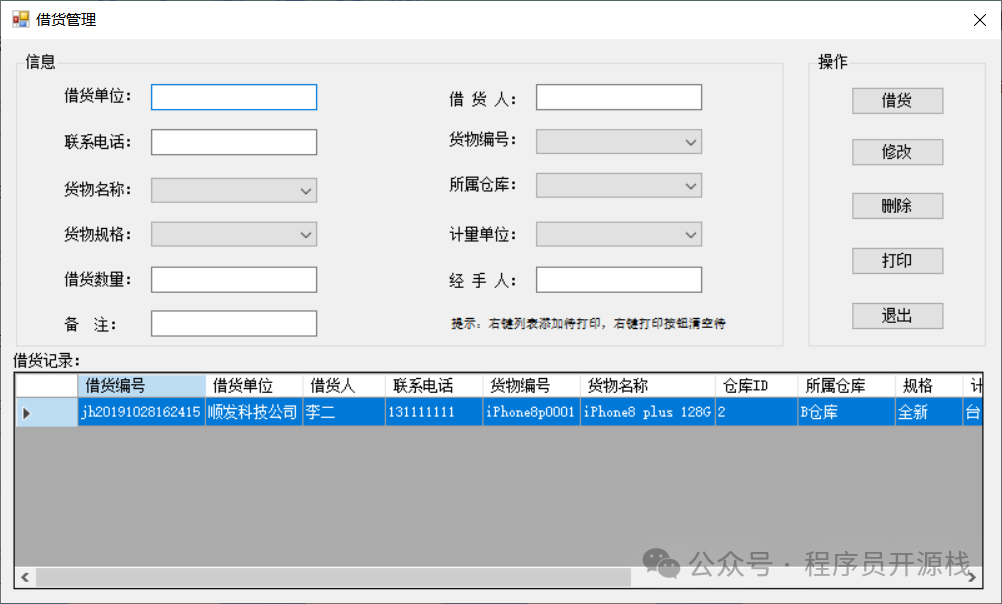Select the row indicator arrow of the first record

click(28, 412)
